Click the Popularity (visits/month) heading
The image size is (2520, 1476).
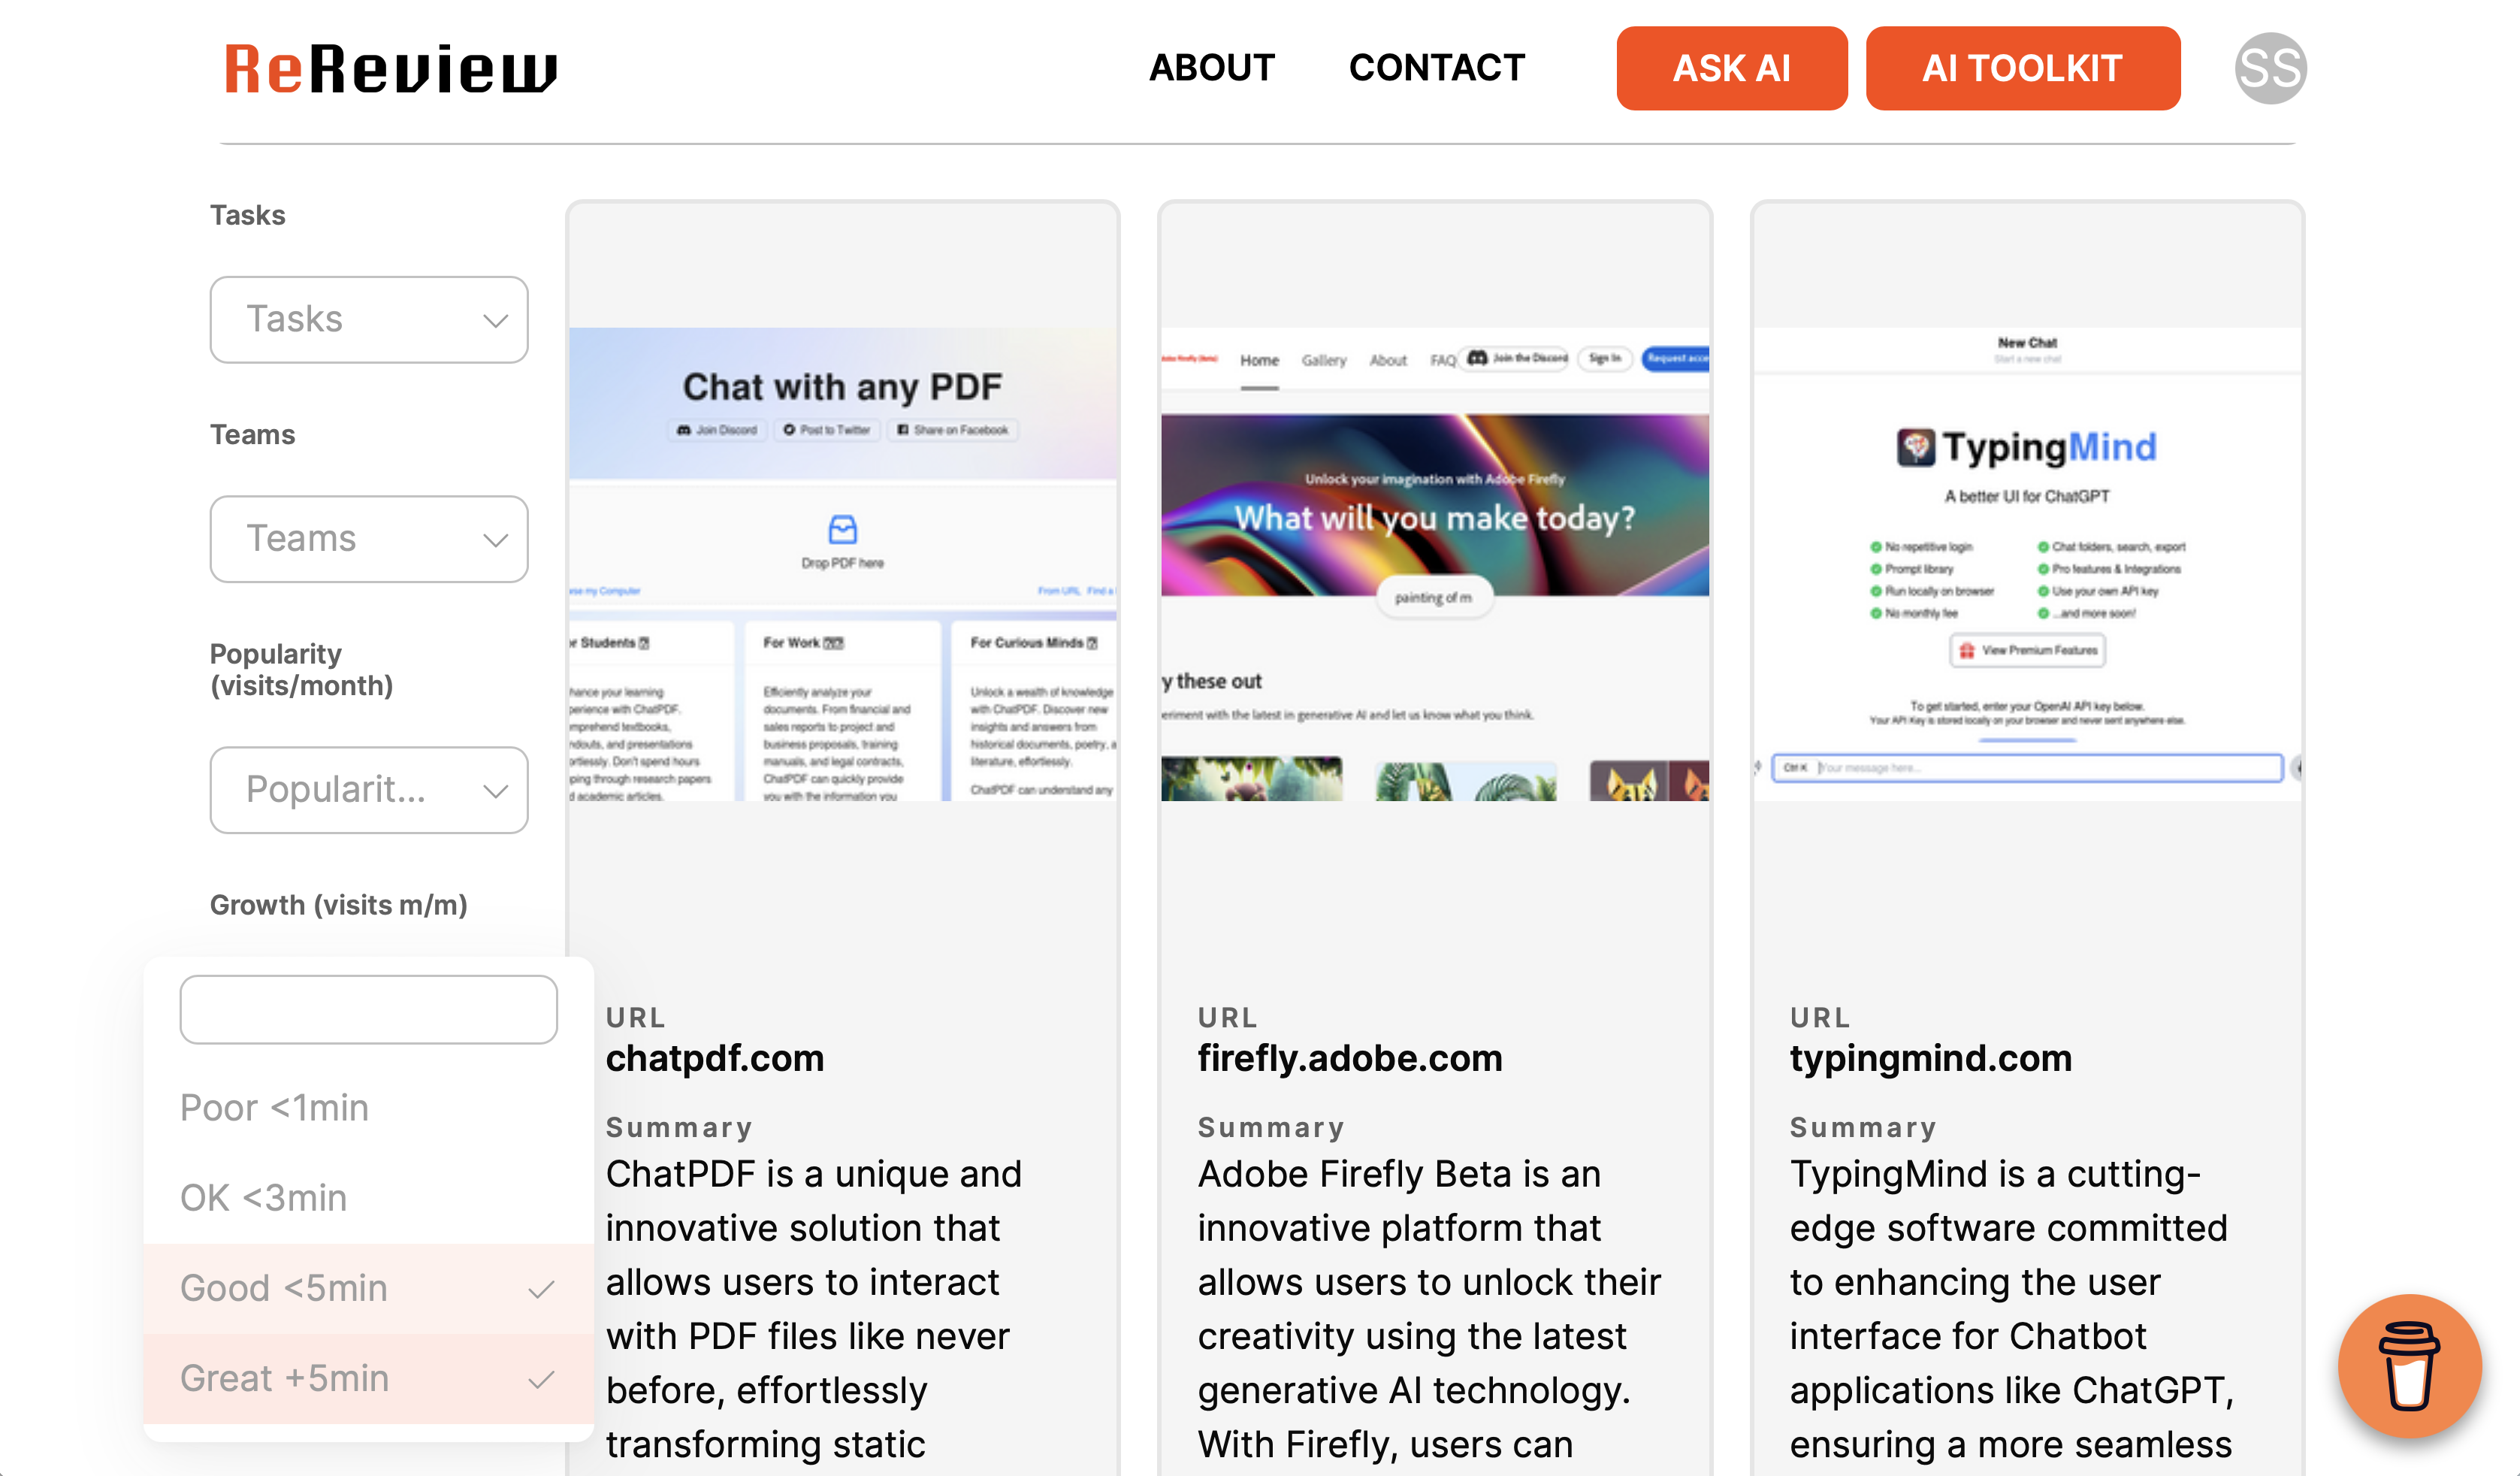click(301, 669)
